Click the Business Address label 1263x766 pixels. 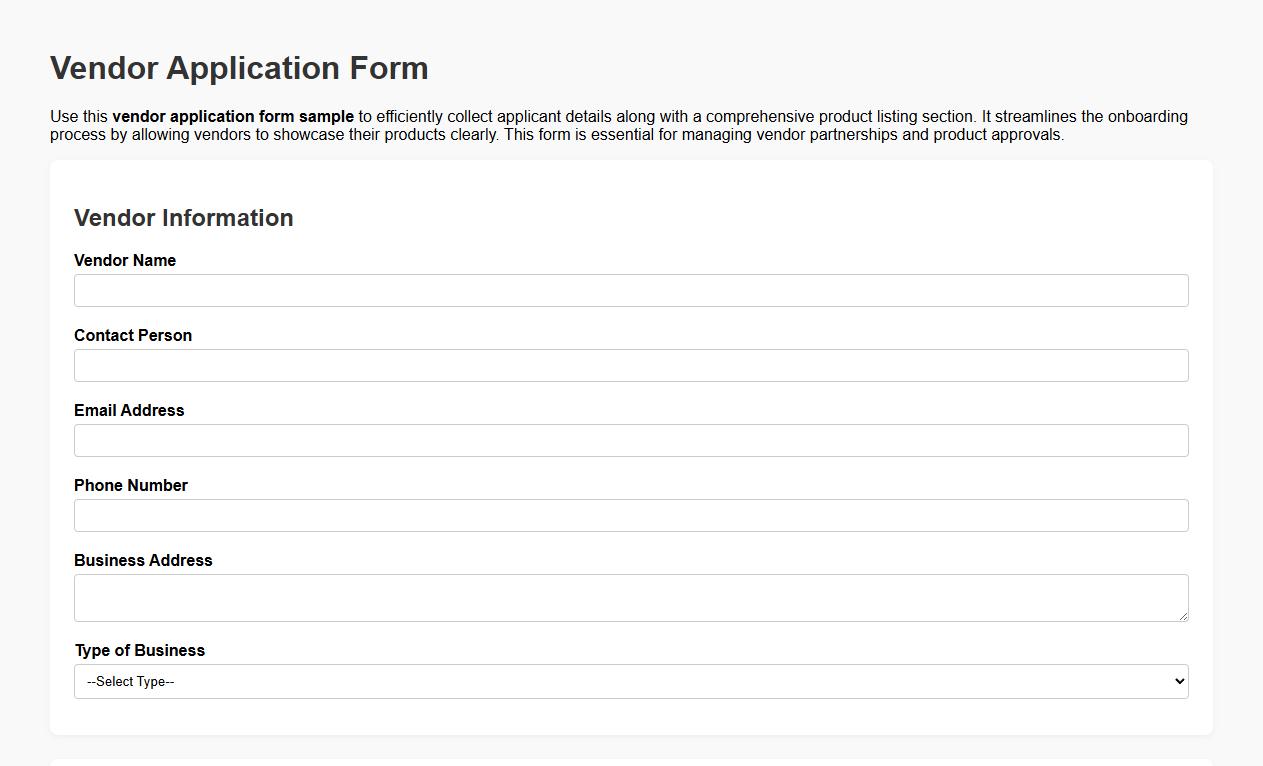[x=143, y=560]
